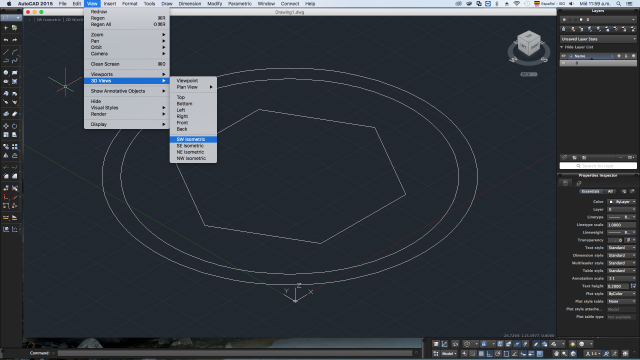Toggle Ortho mode in the status bar
This screenshot has height=360, width=640.
[489, 353]
